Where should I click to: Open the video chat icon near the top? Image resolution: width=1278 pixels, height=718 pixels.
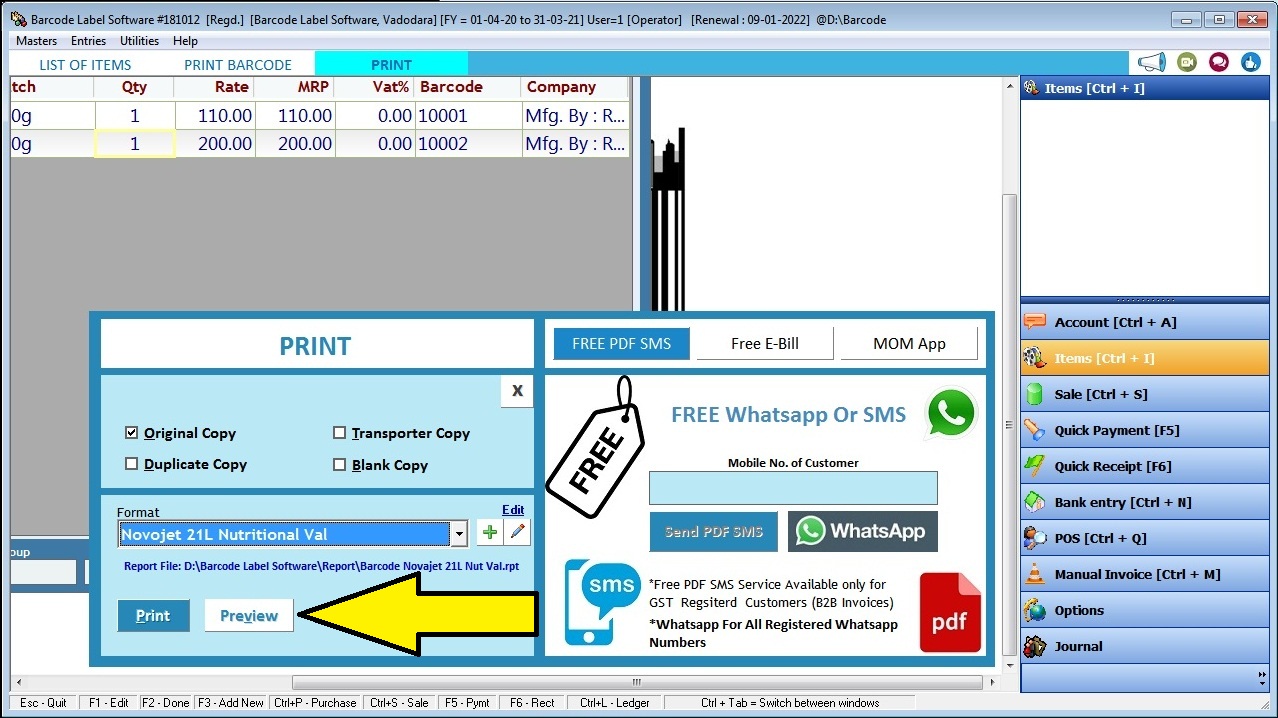[1186, 61]
